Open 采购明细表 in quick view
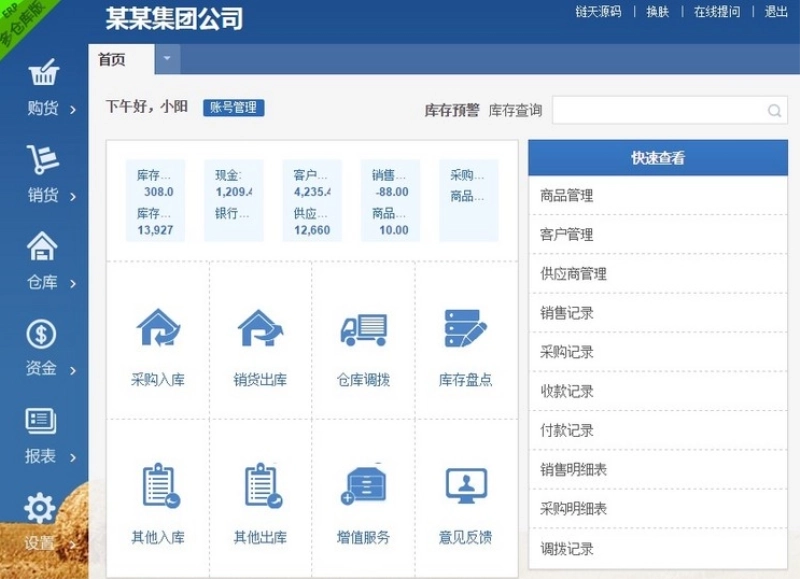 tap(658, 509)
